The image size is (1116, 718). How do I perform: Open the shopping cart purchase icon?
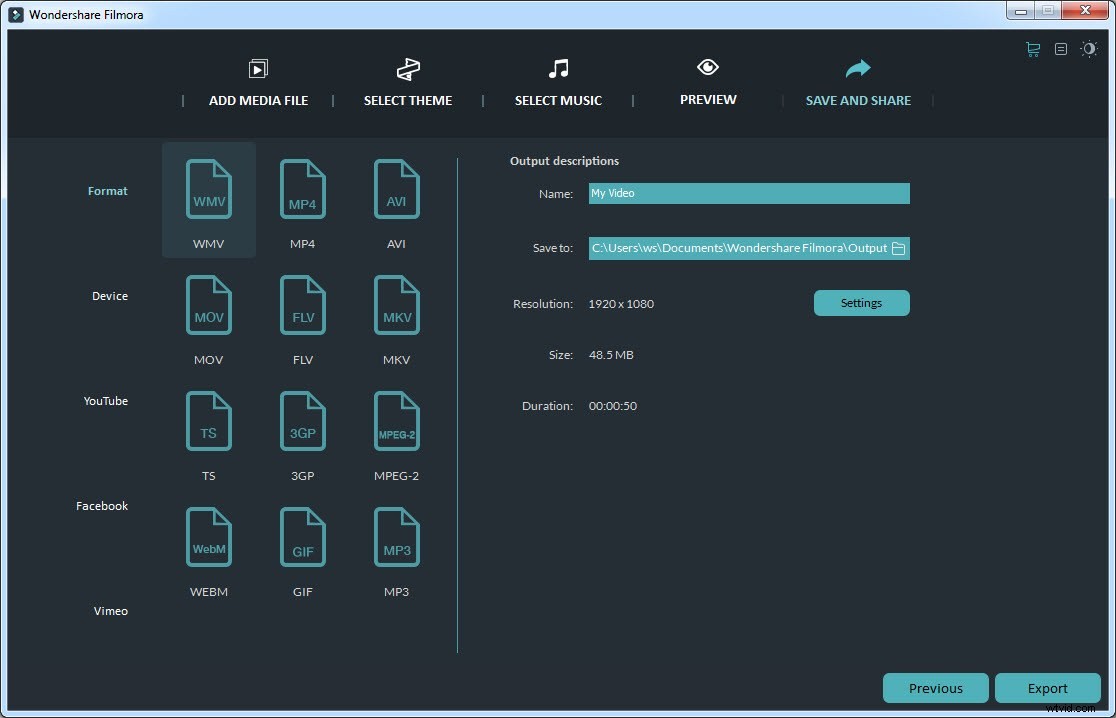pos(1032,48)
